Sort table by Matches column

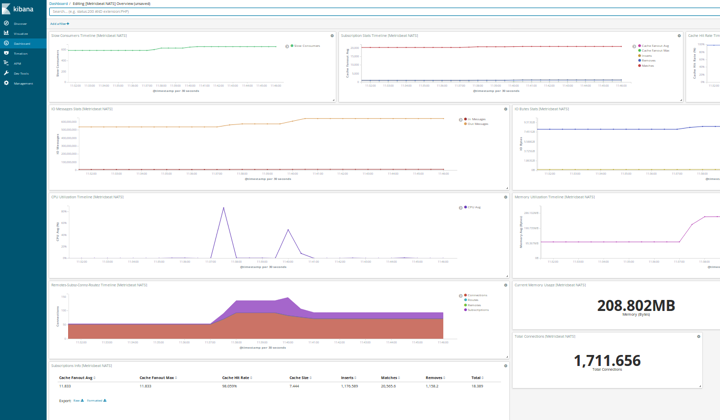(391, 378)
